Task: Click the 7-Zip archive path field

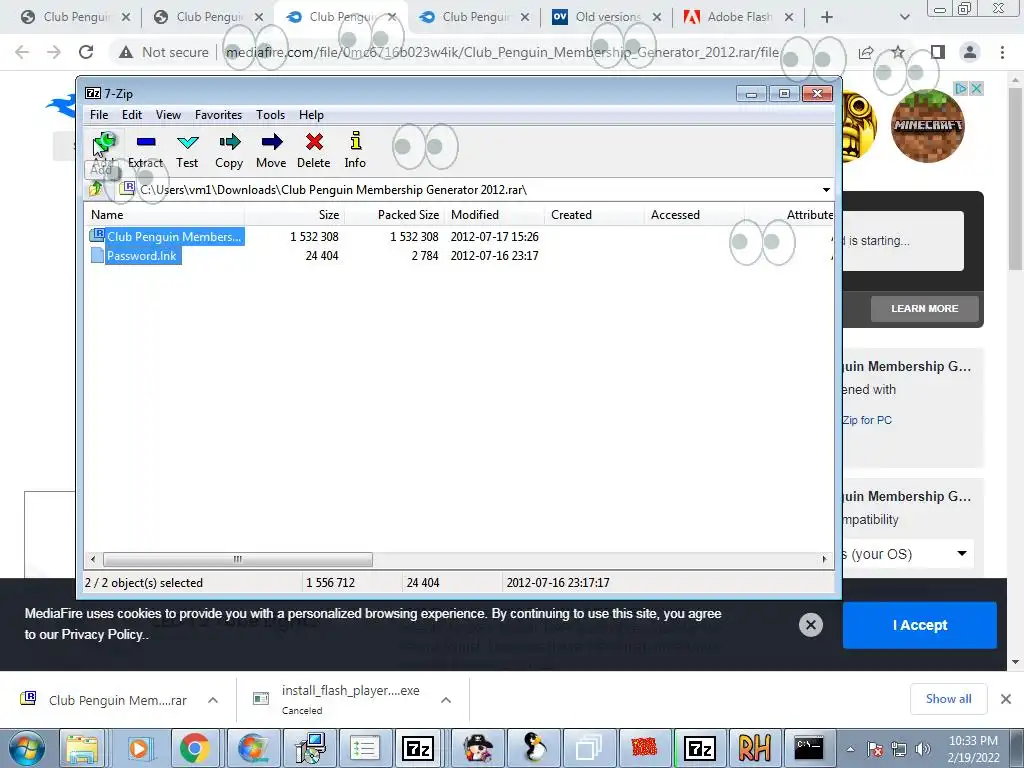Action: [475, 190]
